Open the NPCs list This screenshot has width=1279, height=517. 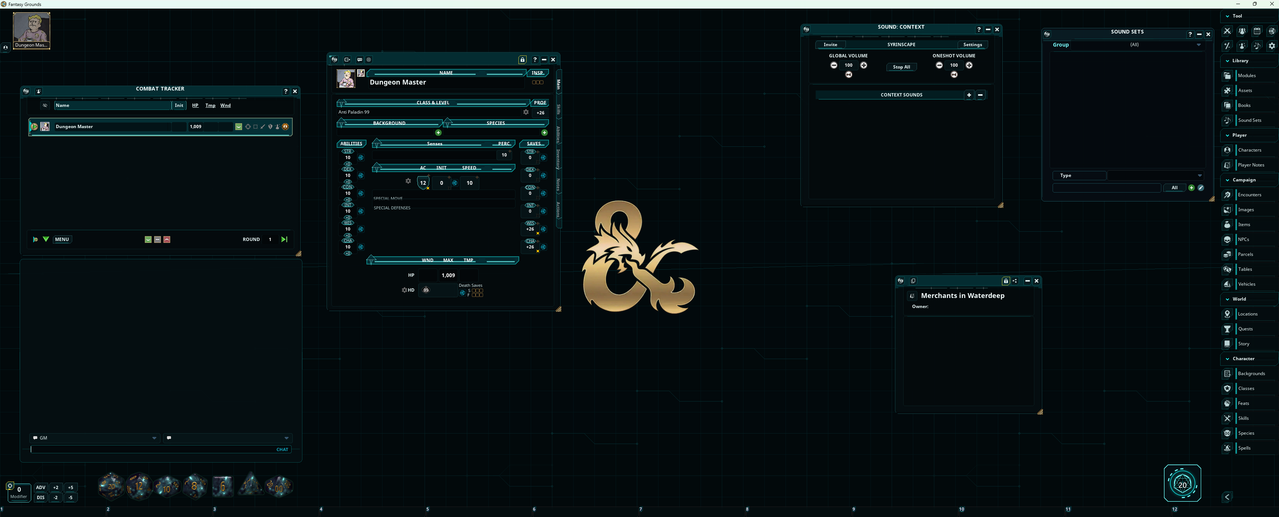coord(1248,239)
